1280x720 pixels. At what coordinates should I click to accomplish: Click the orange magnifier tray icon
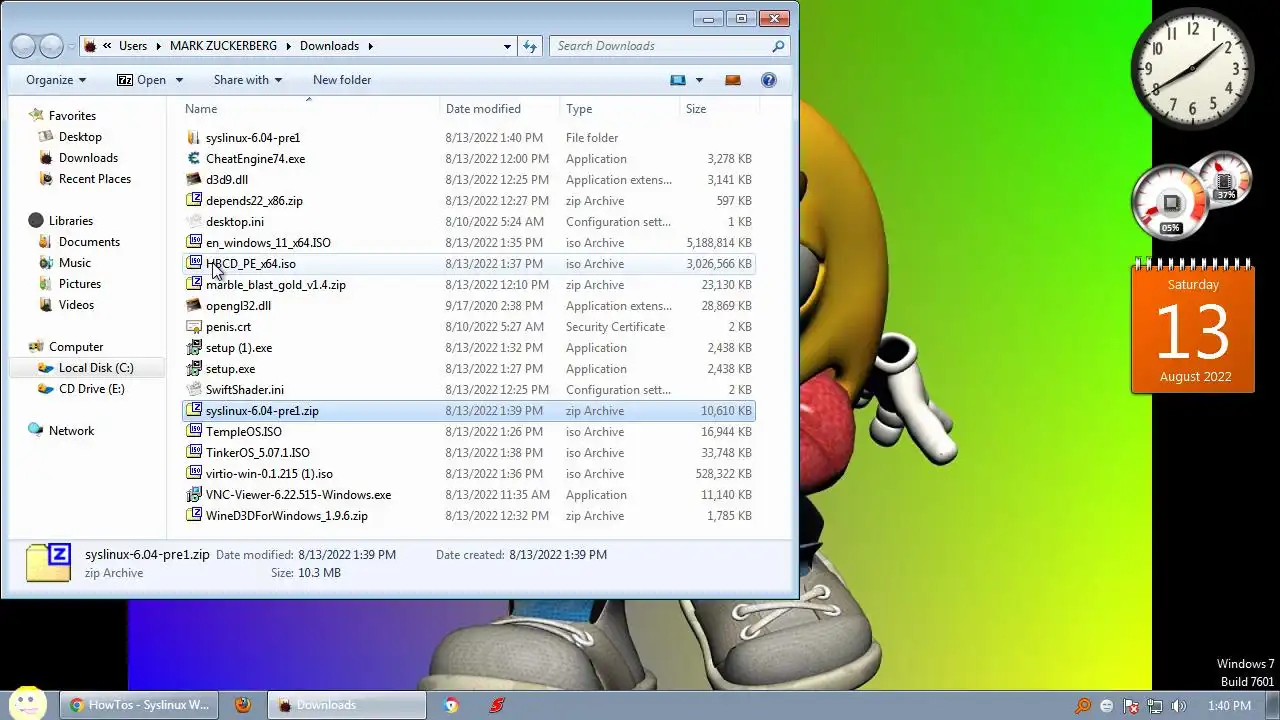[1083, 706]
